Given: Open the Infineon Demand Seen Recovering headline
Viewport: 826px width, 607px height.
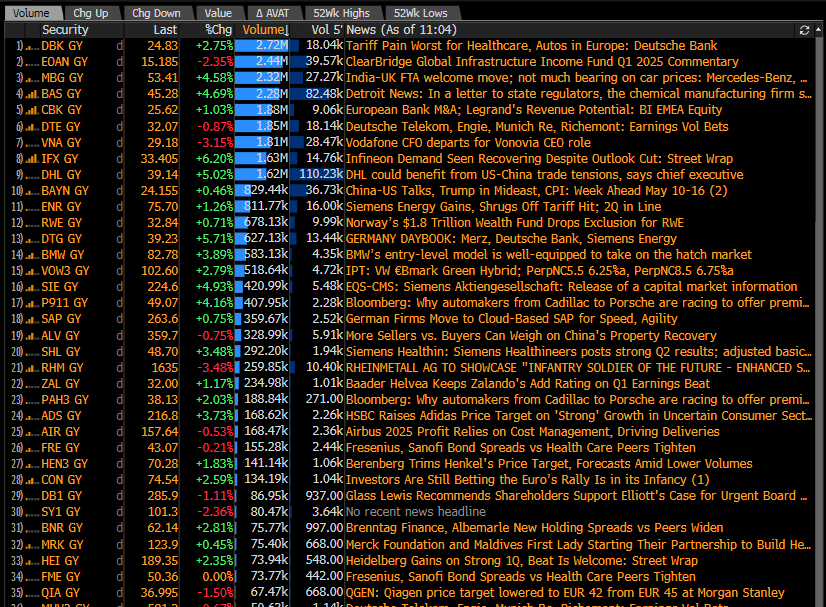Looking at the screenshot, I should coord(539,159).
